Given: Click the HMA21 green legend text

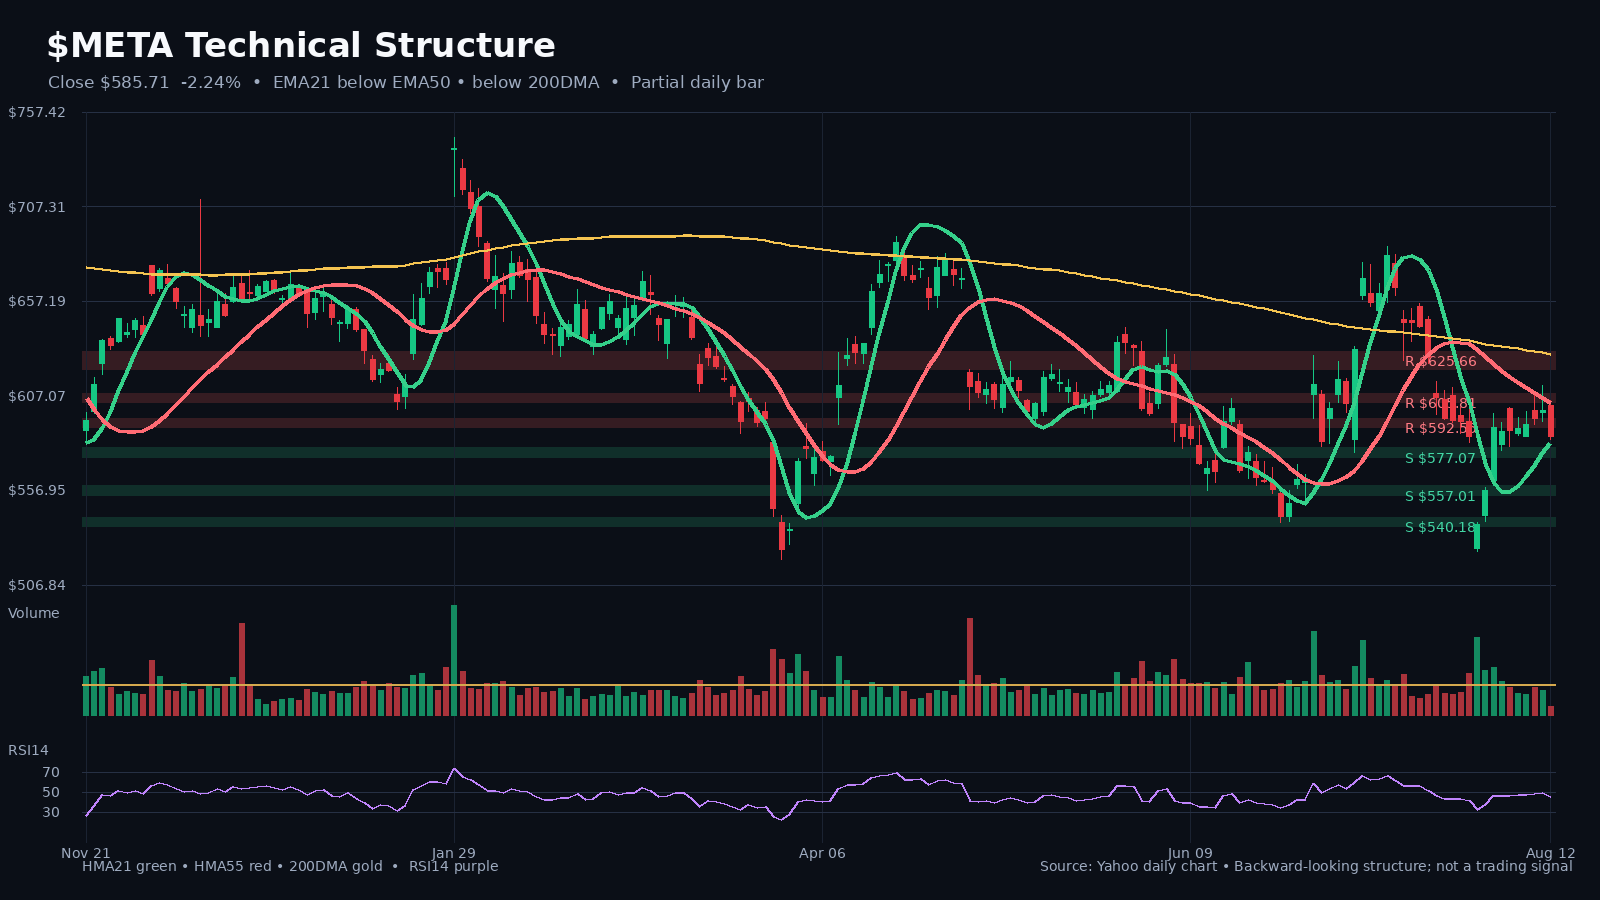Looking at the screenshot, I should [129, 866].
